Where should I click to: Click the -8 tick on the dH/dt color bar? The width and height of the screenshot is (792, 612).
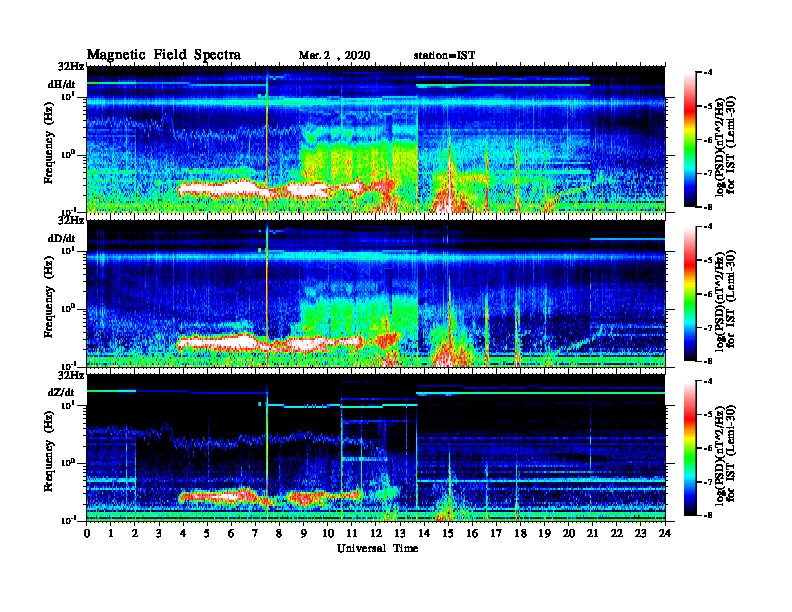(708, 207)
